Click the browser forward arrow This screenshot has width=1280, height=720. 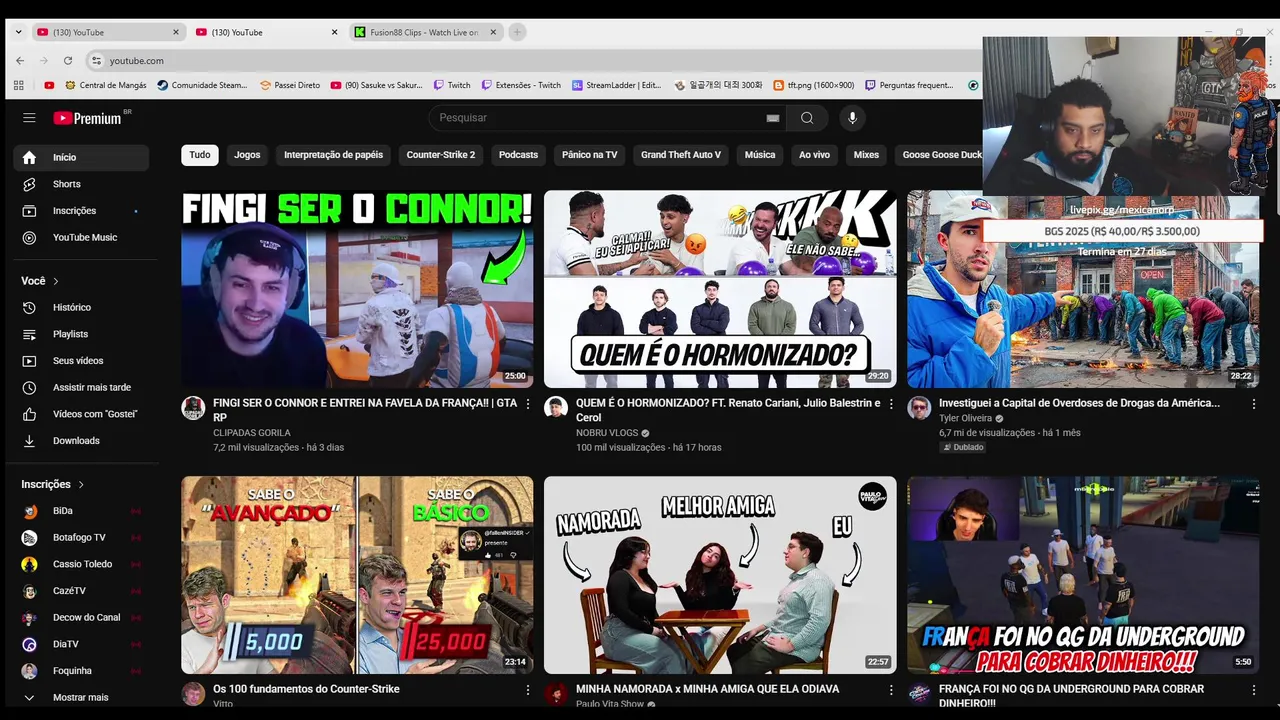(44, 61)
